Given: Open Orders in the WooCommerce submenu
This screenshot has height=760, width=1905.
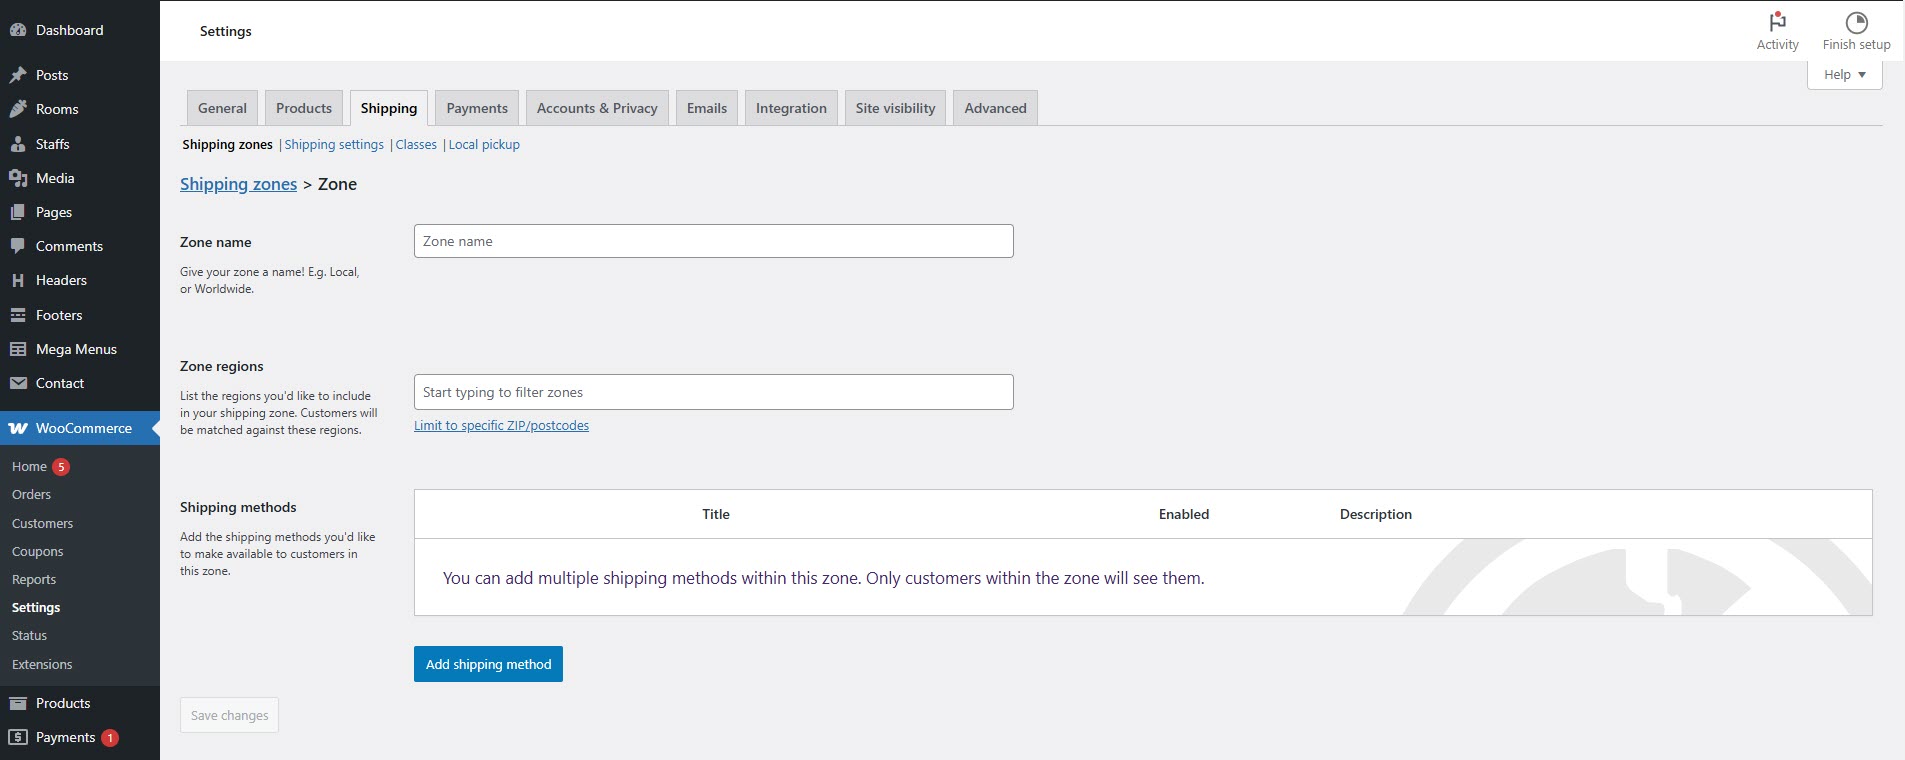Looking at the screenshot, I should 31,495.
